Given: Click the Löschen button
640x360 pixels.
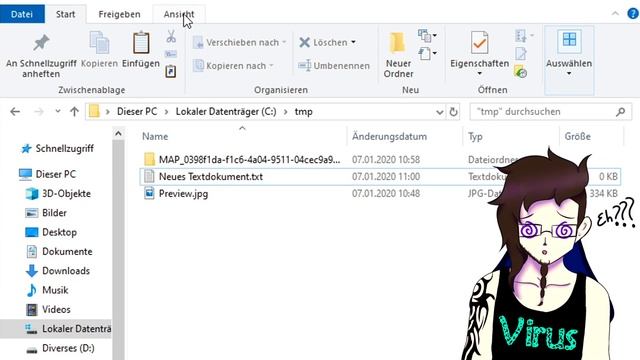Looking at the screenshot, I should 323,42.
